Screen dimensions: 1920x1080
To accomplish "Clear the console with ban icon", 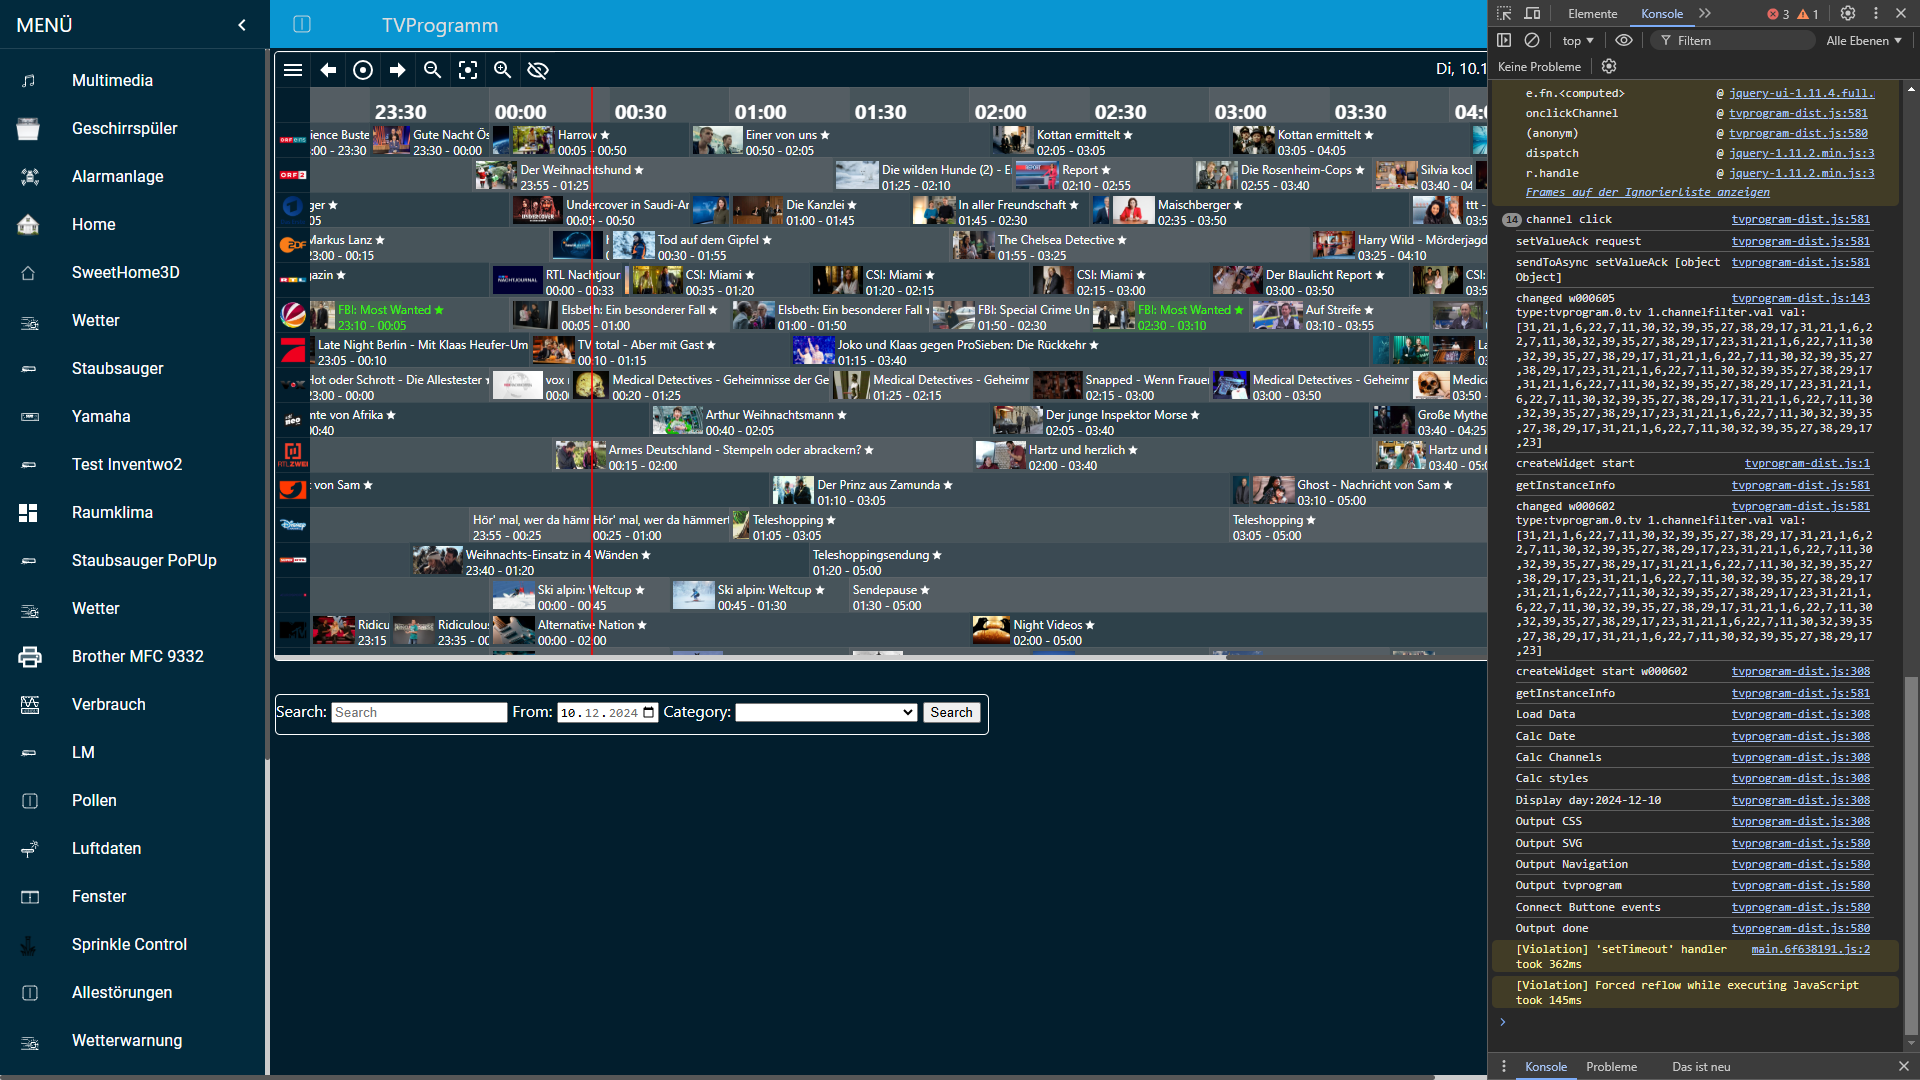I will [1532, 40].
